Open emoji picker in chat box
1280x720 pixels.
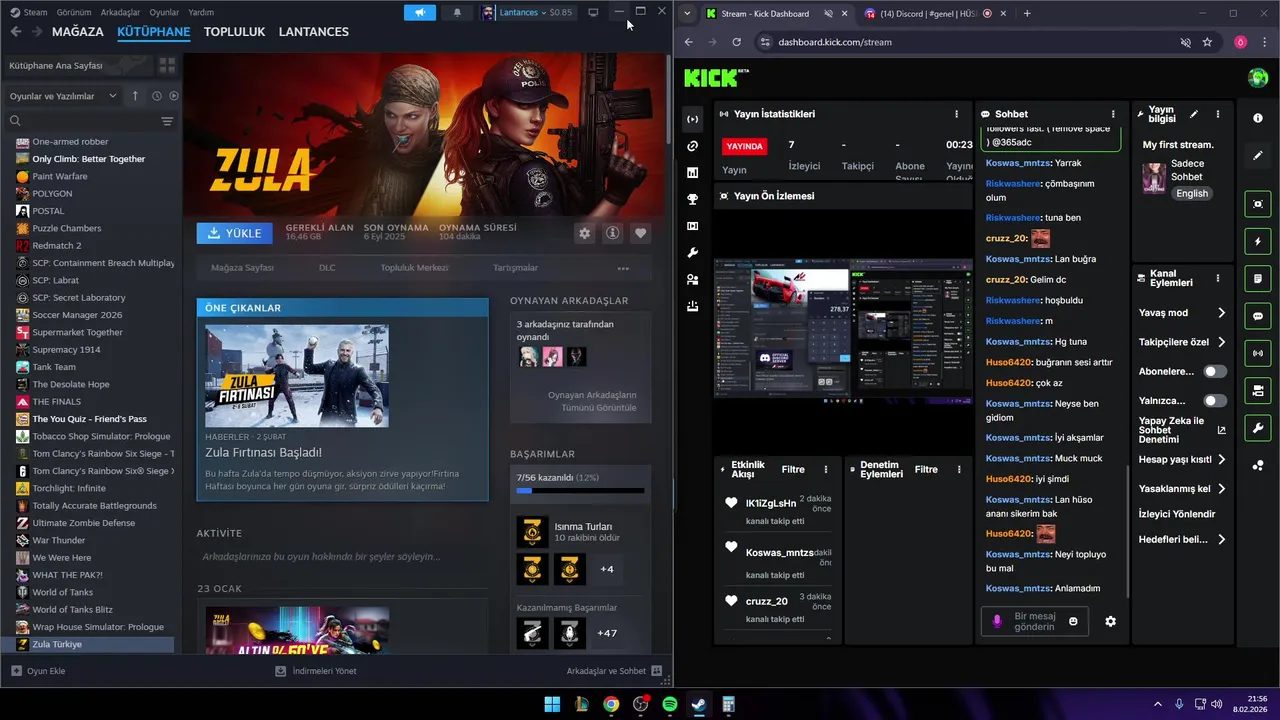tap(1073, 621)
